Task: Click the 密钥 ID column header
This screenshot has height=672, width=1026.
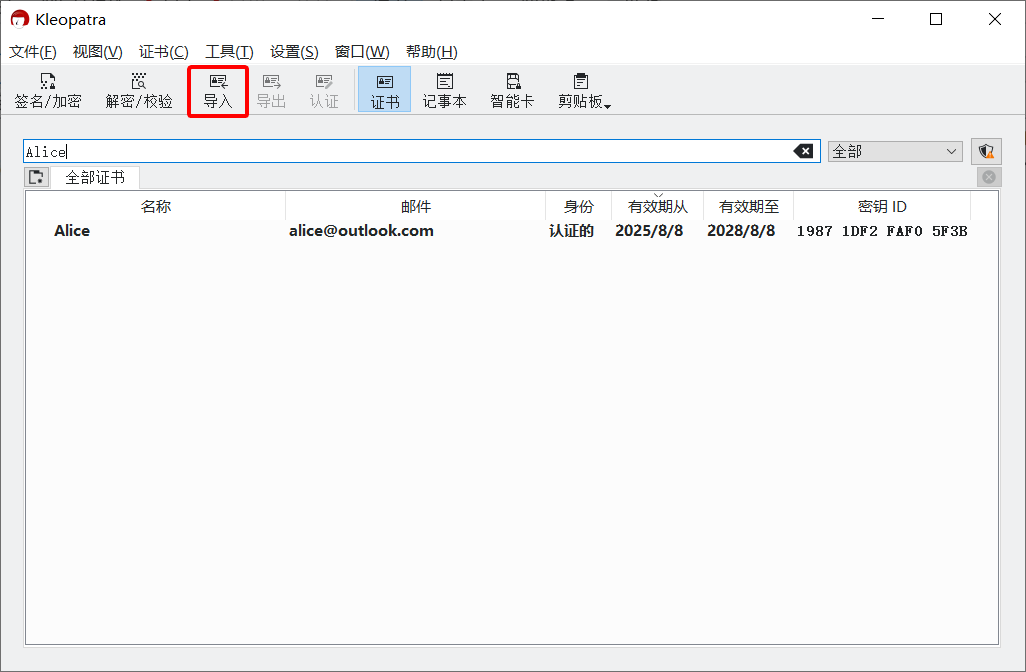Action: [x=882, y=207]
